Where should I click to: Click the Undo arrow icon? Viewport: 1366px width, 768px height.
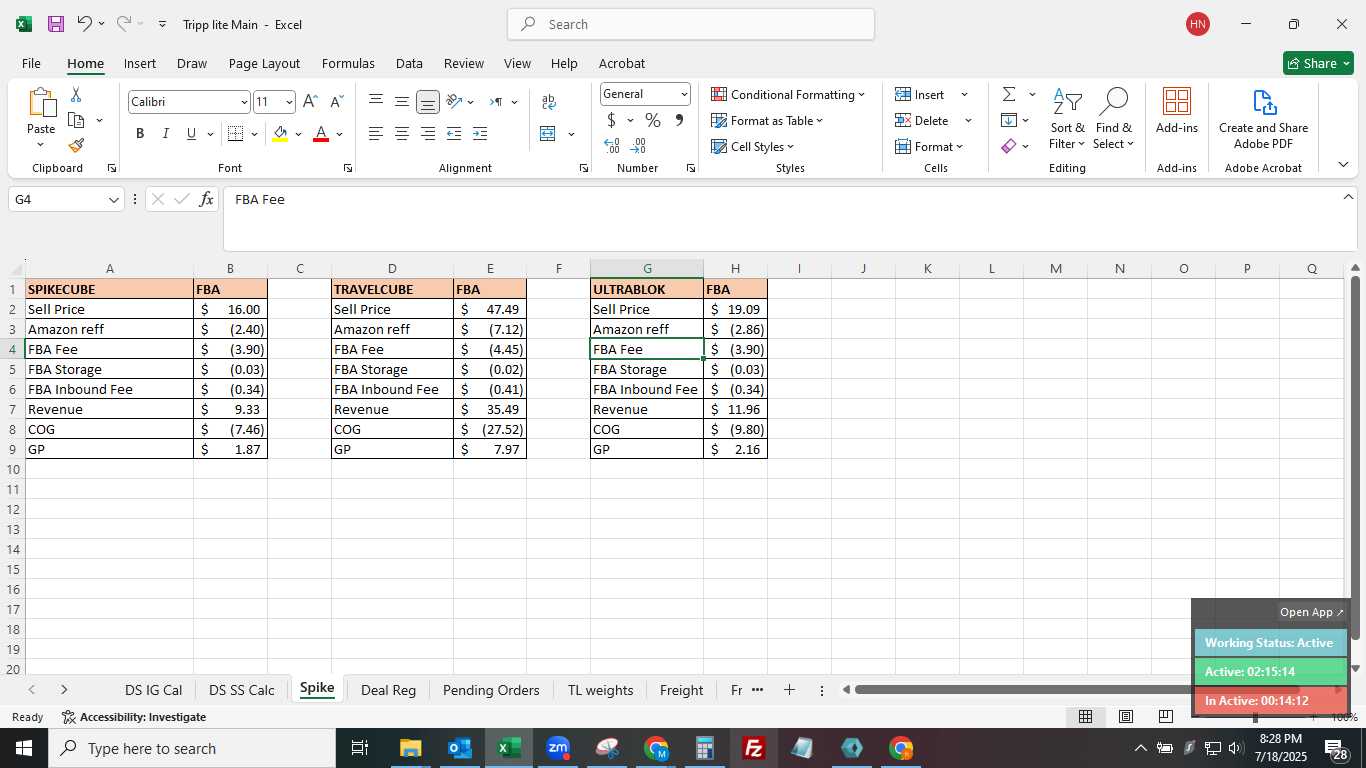click(85, 24)
